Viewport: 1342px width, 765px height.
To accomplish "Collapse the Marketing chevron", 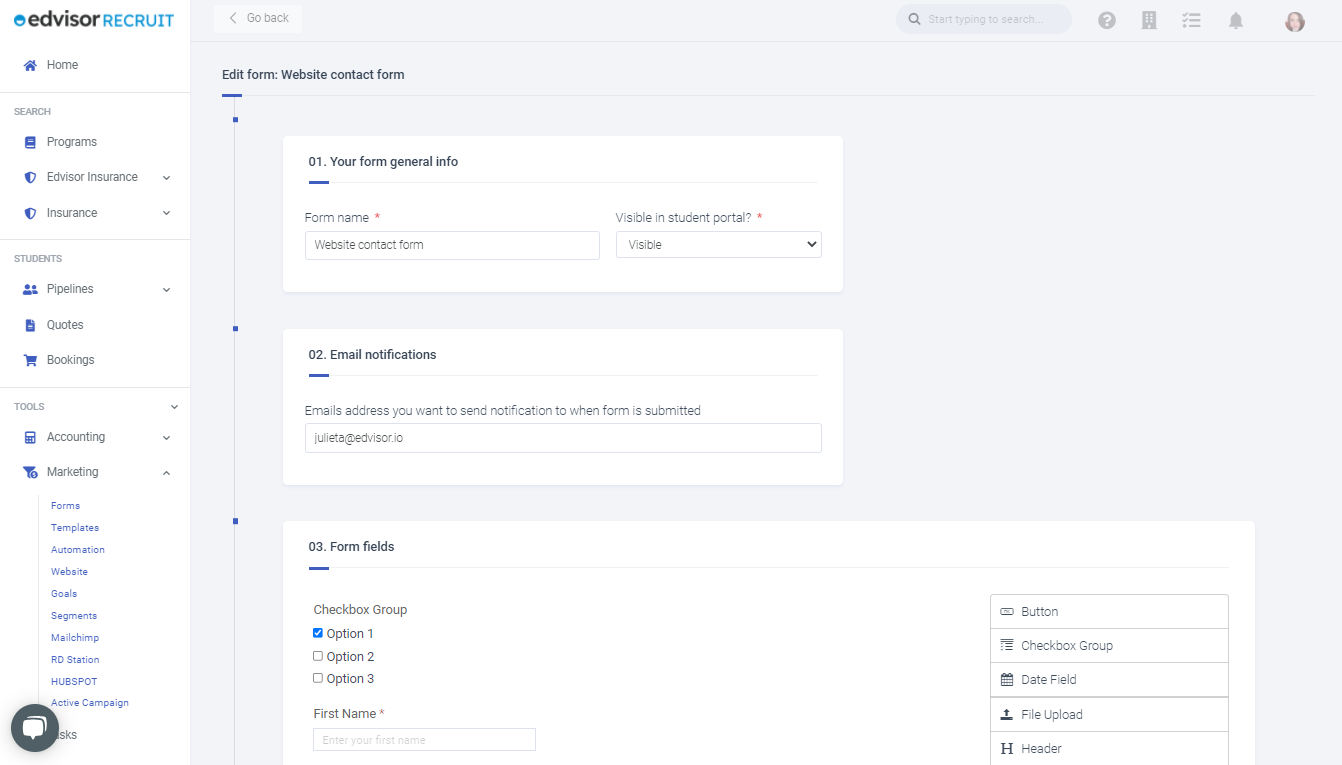I will coord(166,473).
